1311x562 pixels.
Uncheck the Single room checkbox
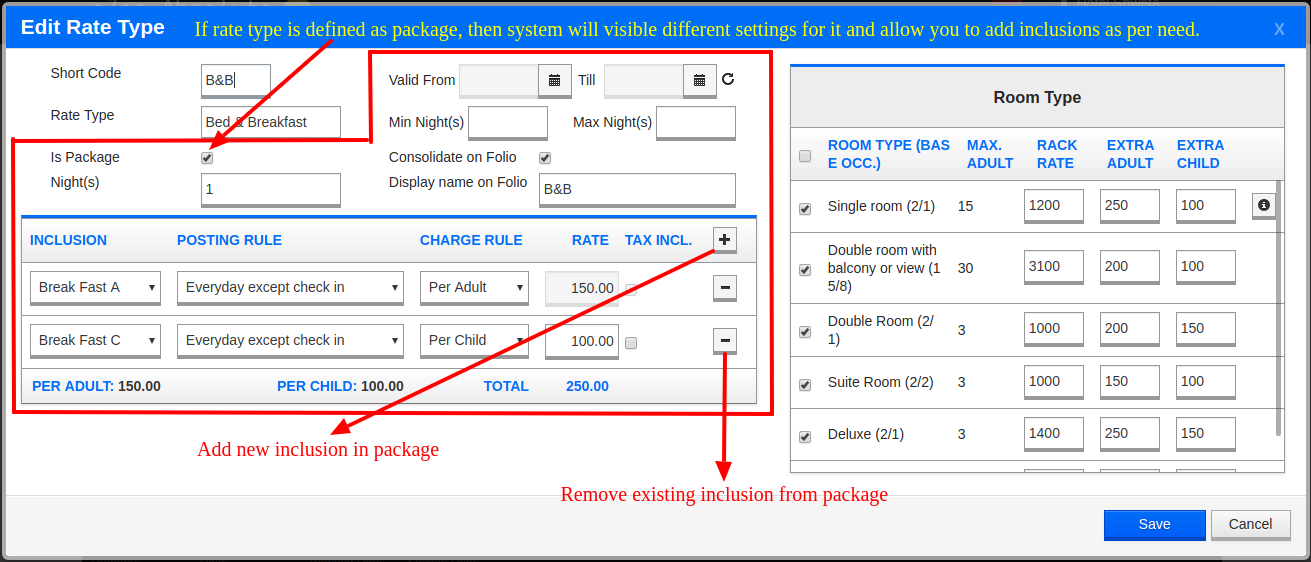[x=805, y=209]
